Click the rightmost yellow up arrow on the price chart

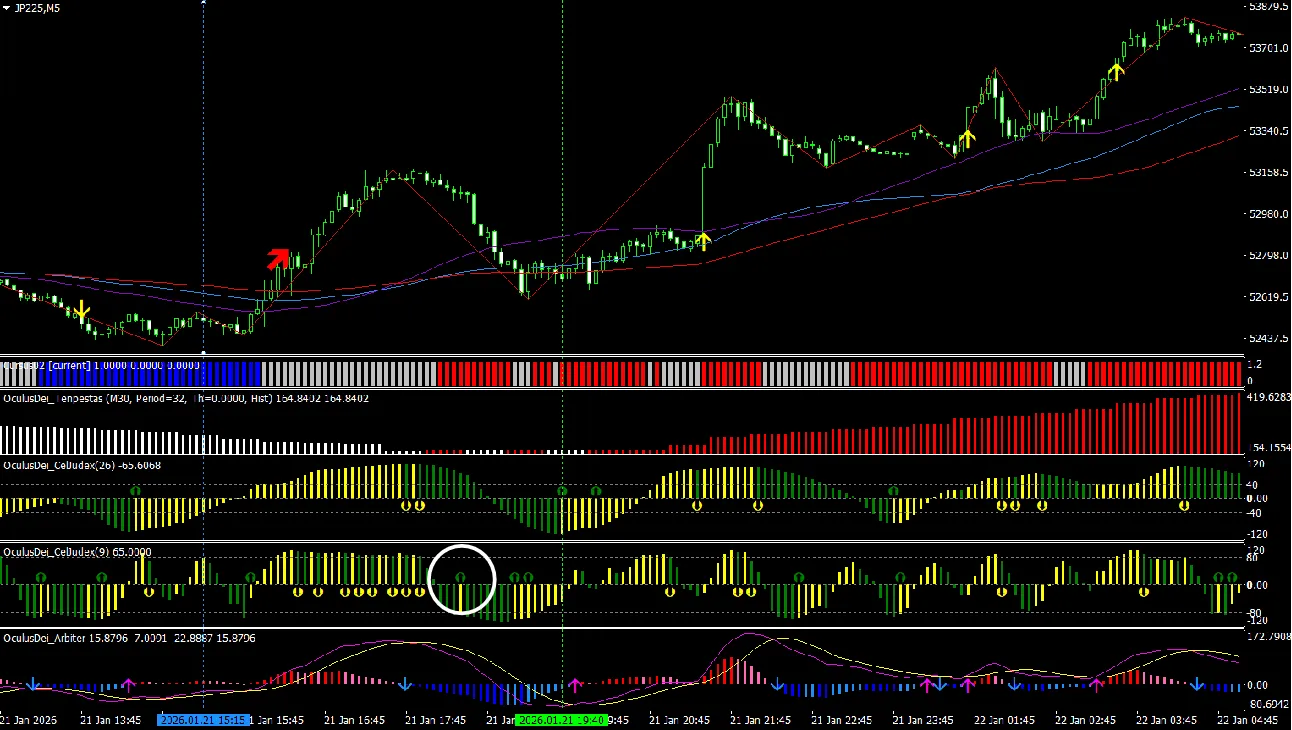[1116, 69]
